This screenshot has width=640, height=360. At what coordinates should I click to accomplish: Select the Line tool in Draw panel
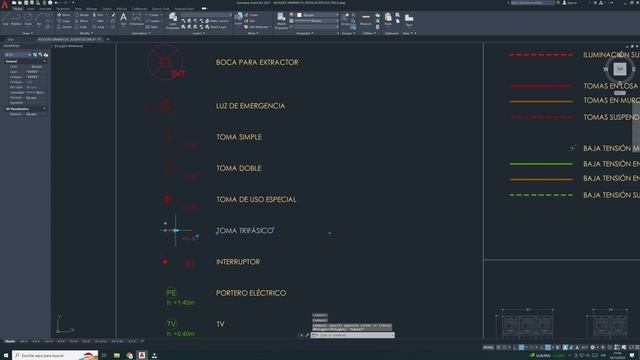pos(5,19)
